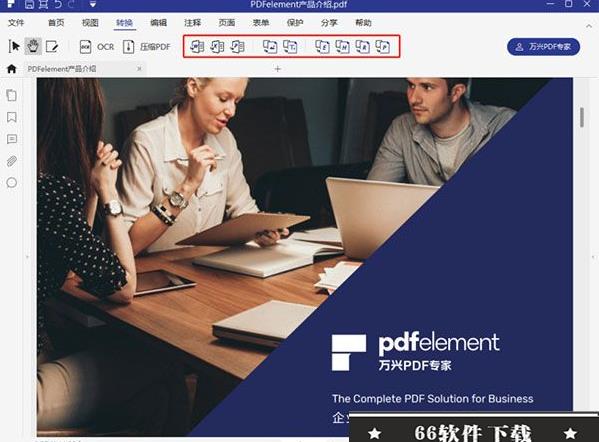Image resolution: width=599 pixels, height=442 pixels.
Task: Expand the left side panel arrow
Action: (x=27, y=257)
